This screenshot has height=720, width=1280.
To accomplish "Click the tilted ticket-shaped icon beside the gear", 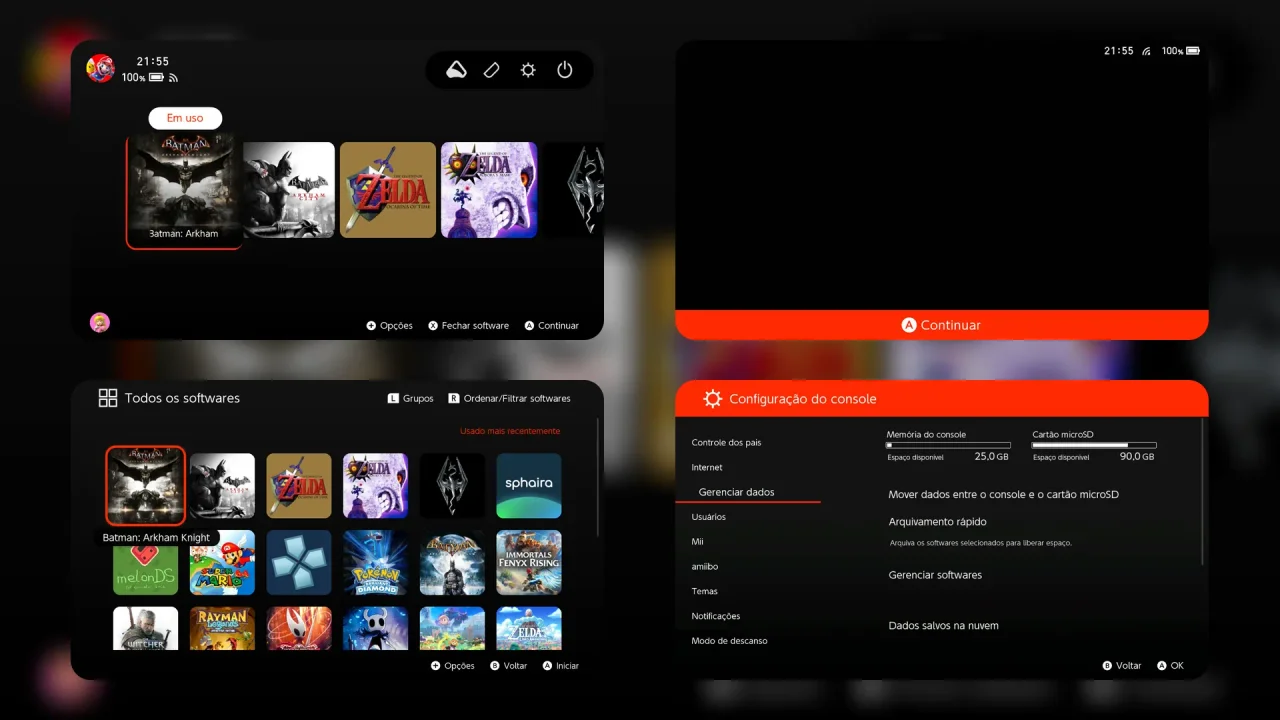I will 491,70.
